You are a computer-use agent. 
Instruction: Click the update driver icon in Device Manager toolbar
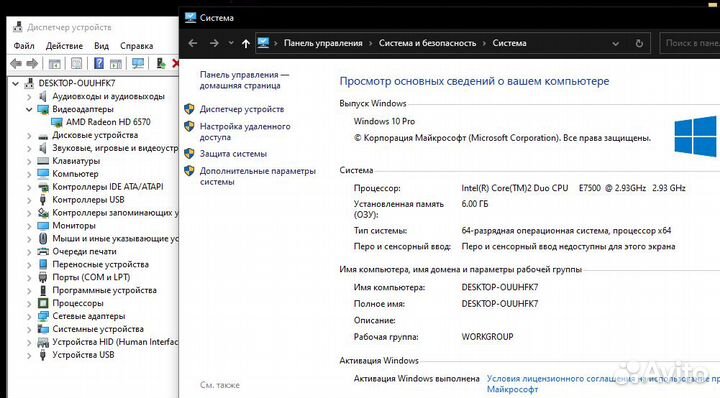pyautogui.click(x=160, y=63)
